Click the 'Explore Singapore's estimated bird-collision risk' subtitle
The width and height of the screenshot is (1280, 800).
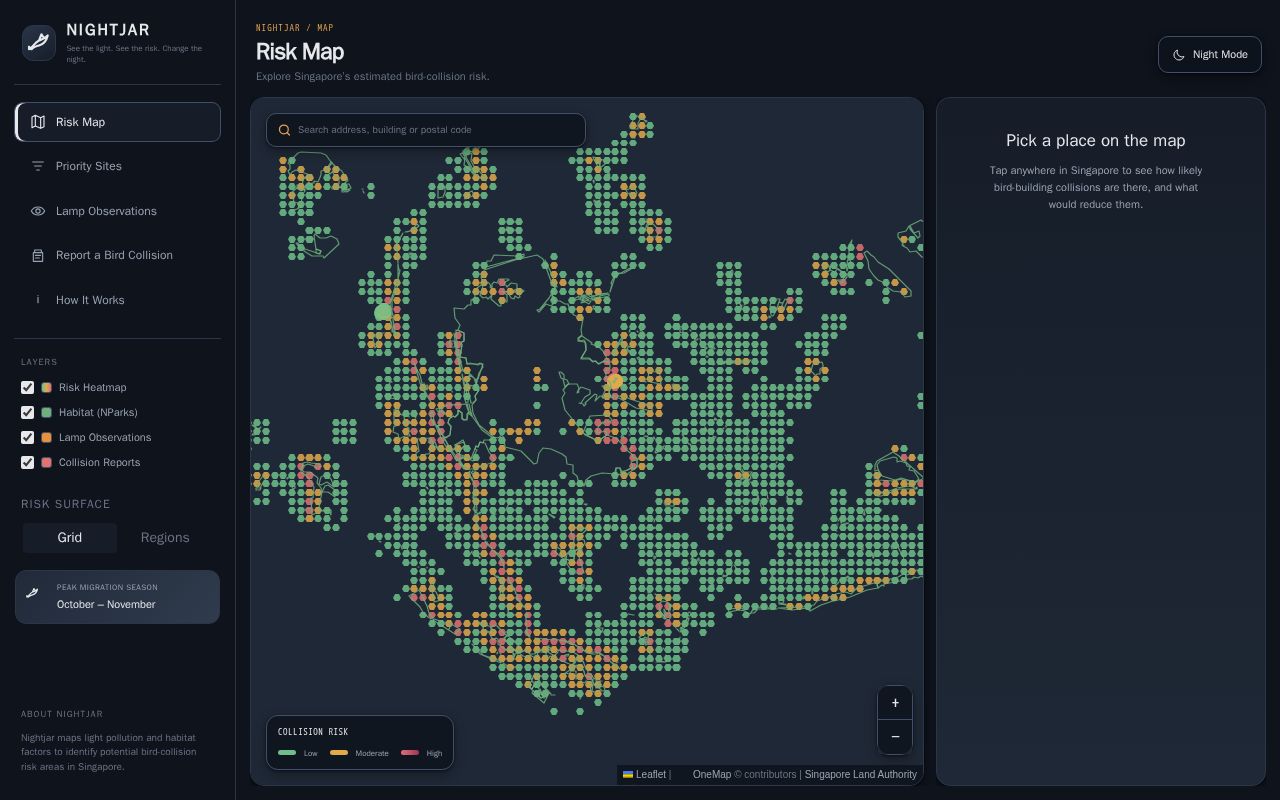coord(373,77)
